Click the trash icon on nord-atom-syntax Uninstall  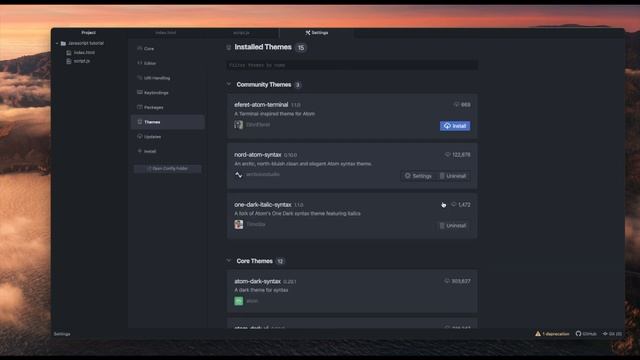[x=442, y=176]
